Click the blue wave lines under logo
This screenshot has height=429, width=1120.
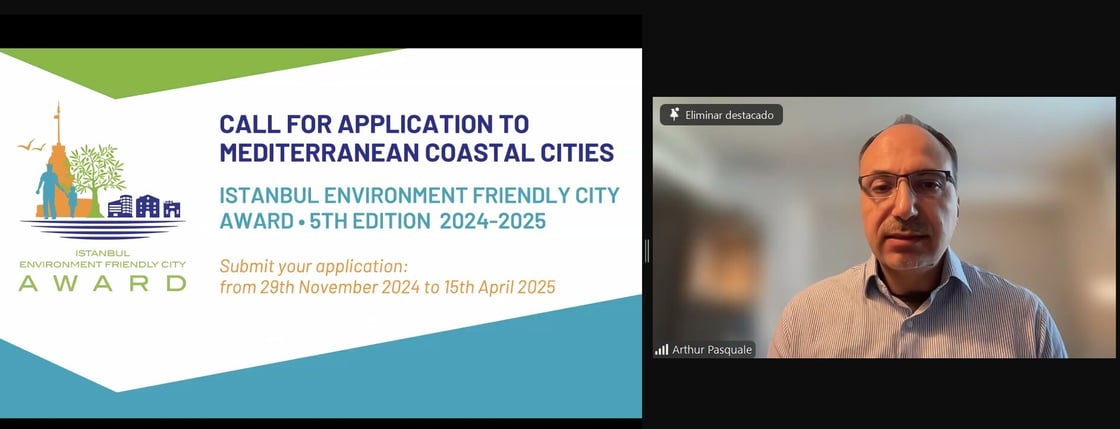click(x=102, y=227)
